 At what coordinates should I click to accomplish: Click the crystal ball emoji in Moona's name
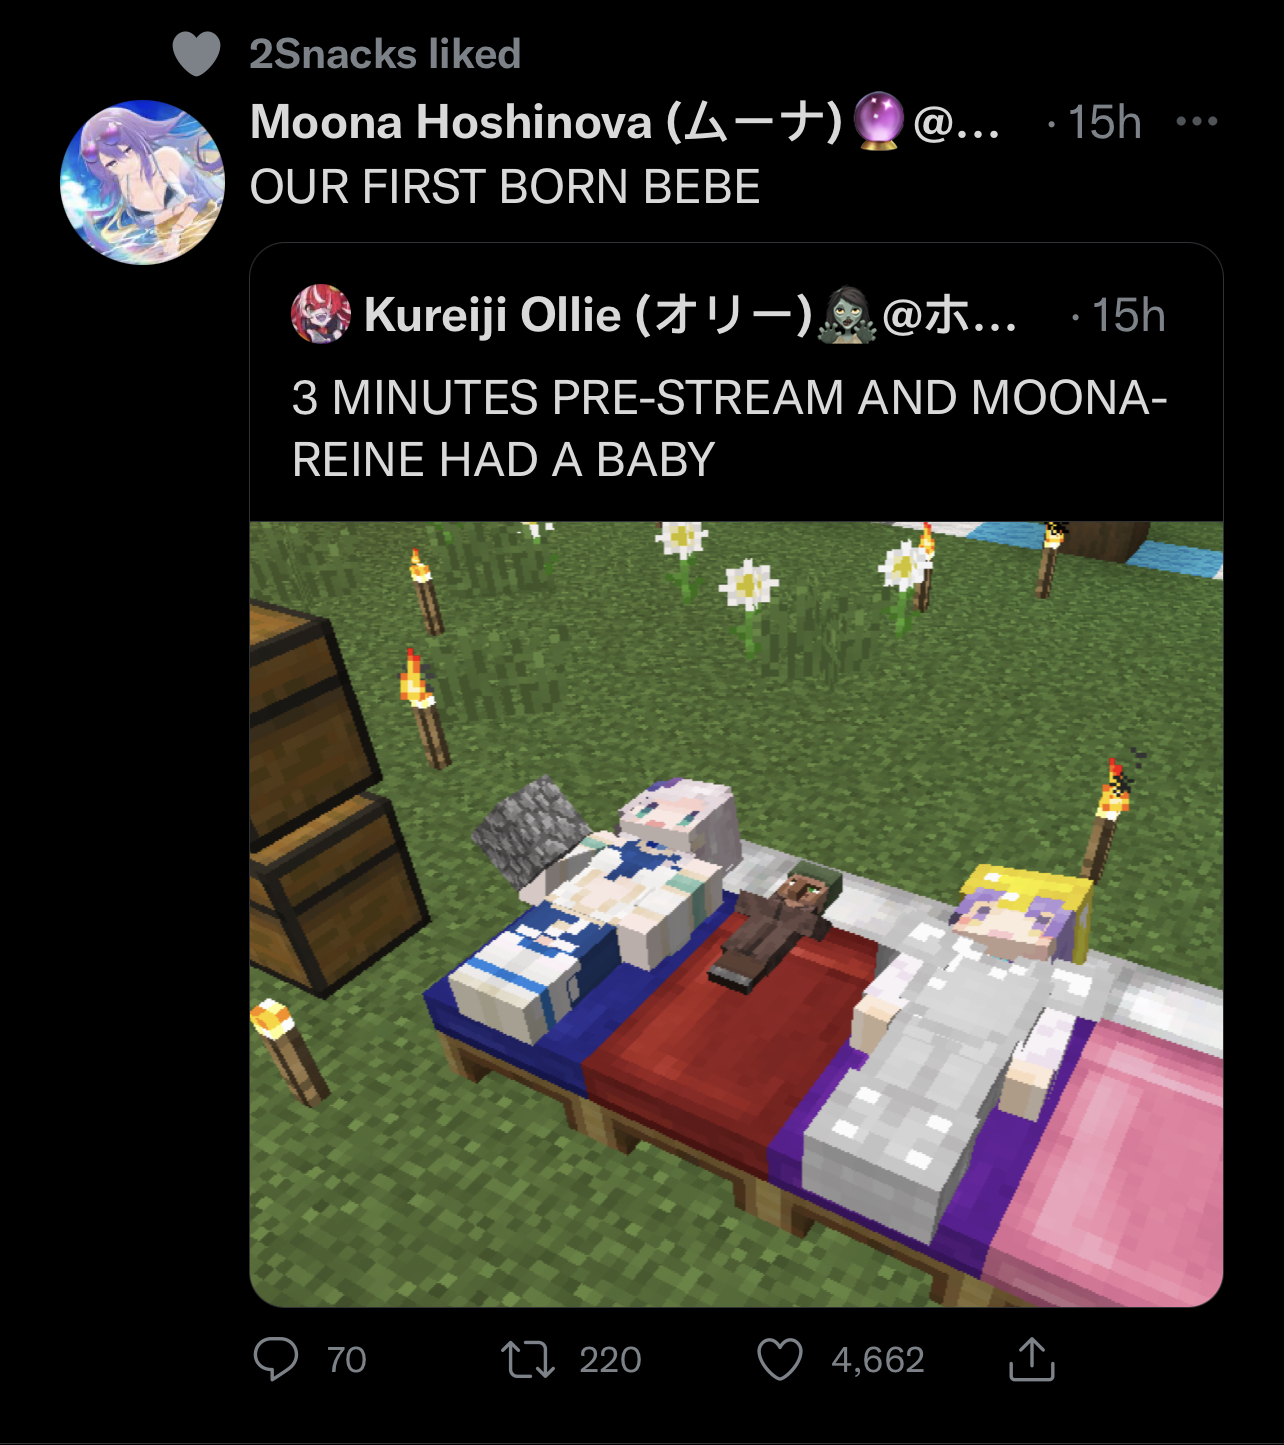pyautogui.click(x=879, y=121)
